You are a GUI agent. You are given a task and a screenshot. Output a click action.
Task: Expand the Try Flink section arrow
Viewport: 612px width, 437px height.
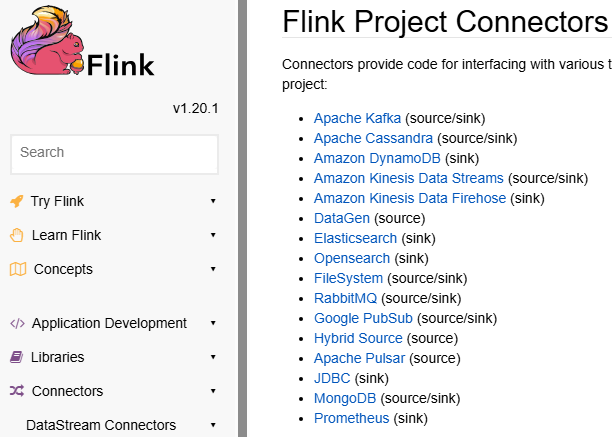213,201
